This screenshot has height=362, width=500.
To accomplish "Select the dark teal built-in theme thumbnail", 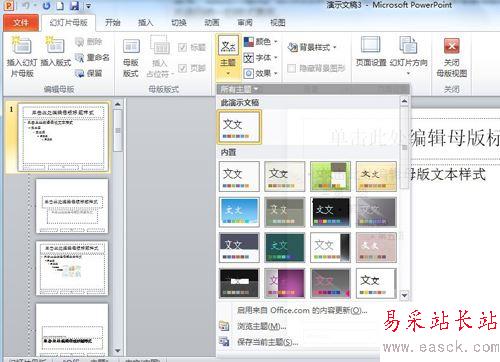I will pyautogui.click(x=285, y=247).
